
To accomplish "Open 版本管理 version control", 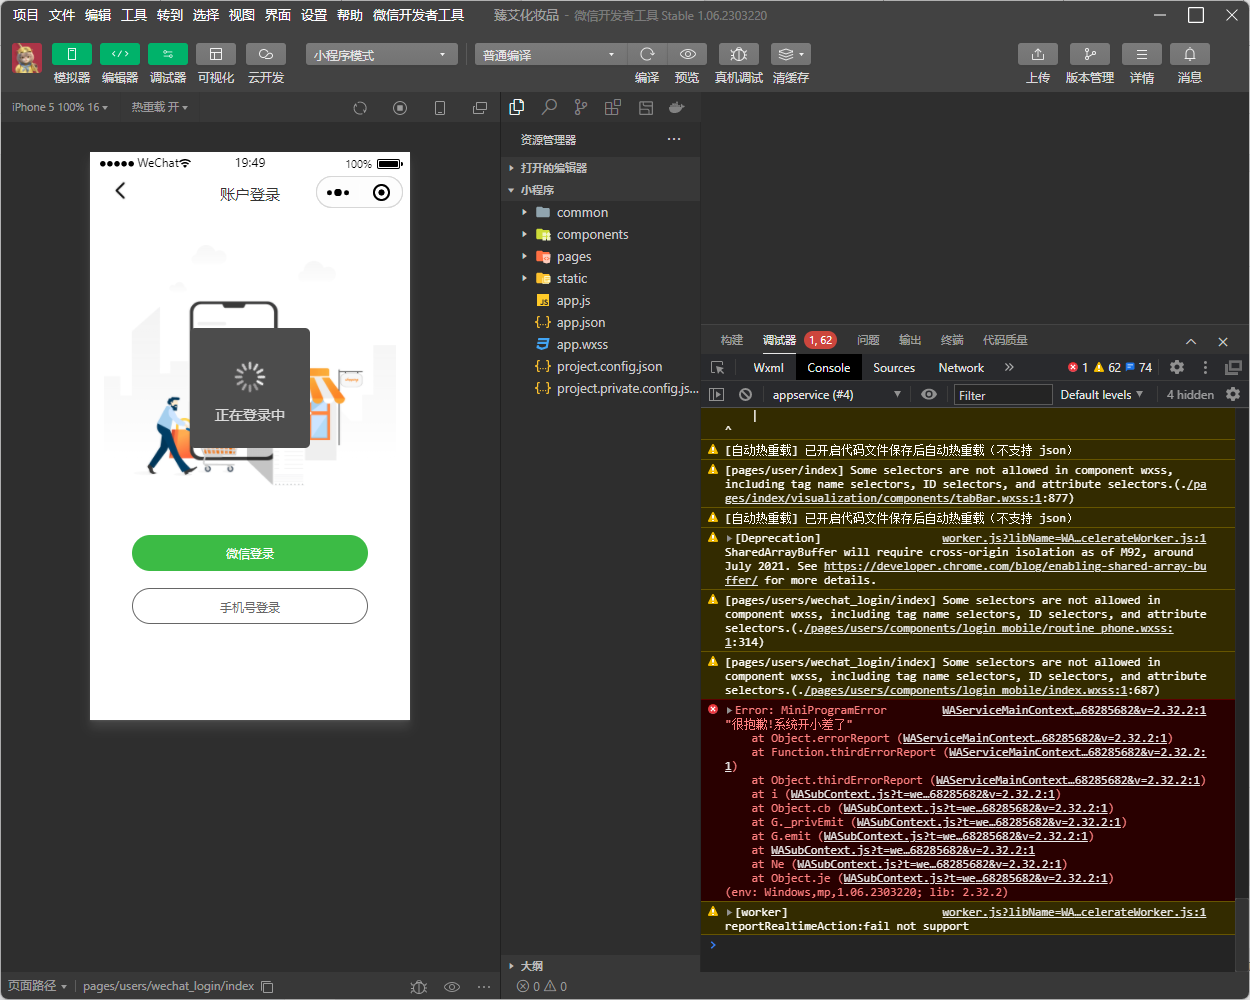I will click(1090, 54).
